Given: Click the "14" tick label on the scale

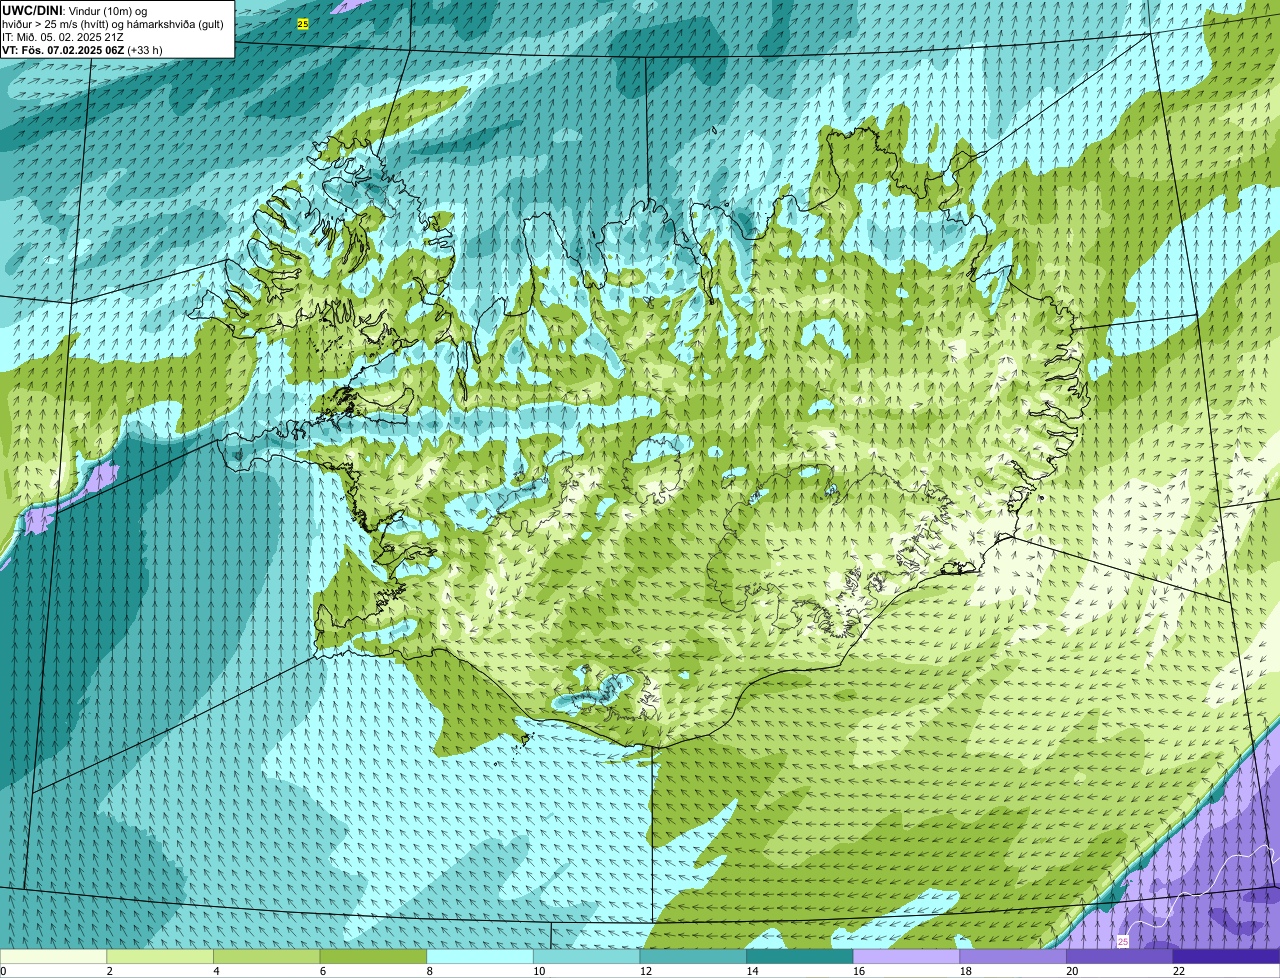Looking at the screenshot, I should tap(752, 971).
